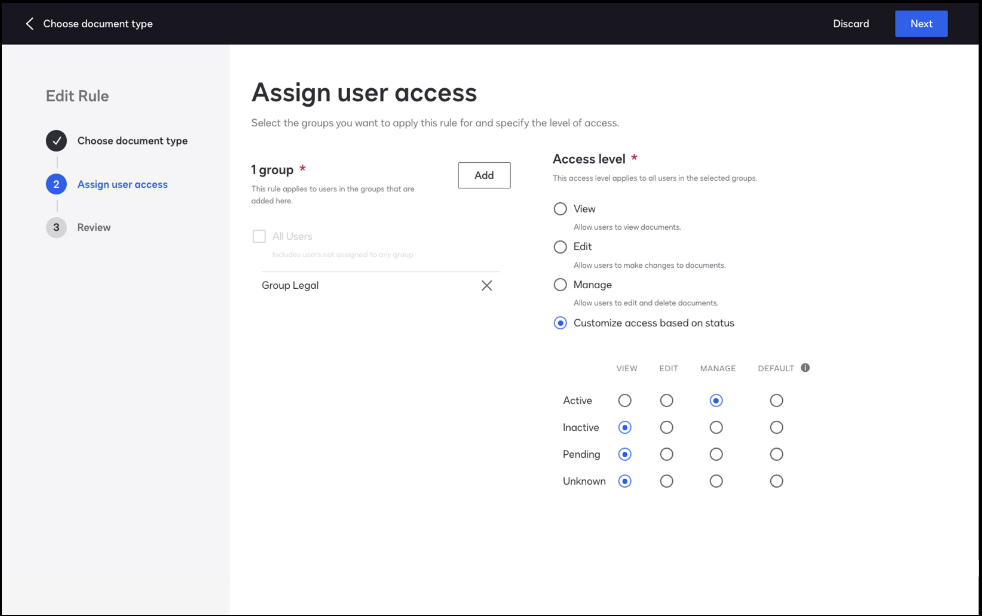Viewport: 982px width, 616px height.
Task: Select the View access level radio
Action: [x=560, y=209]
